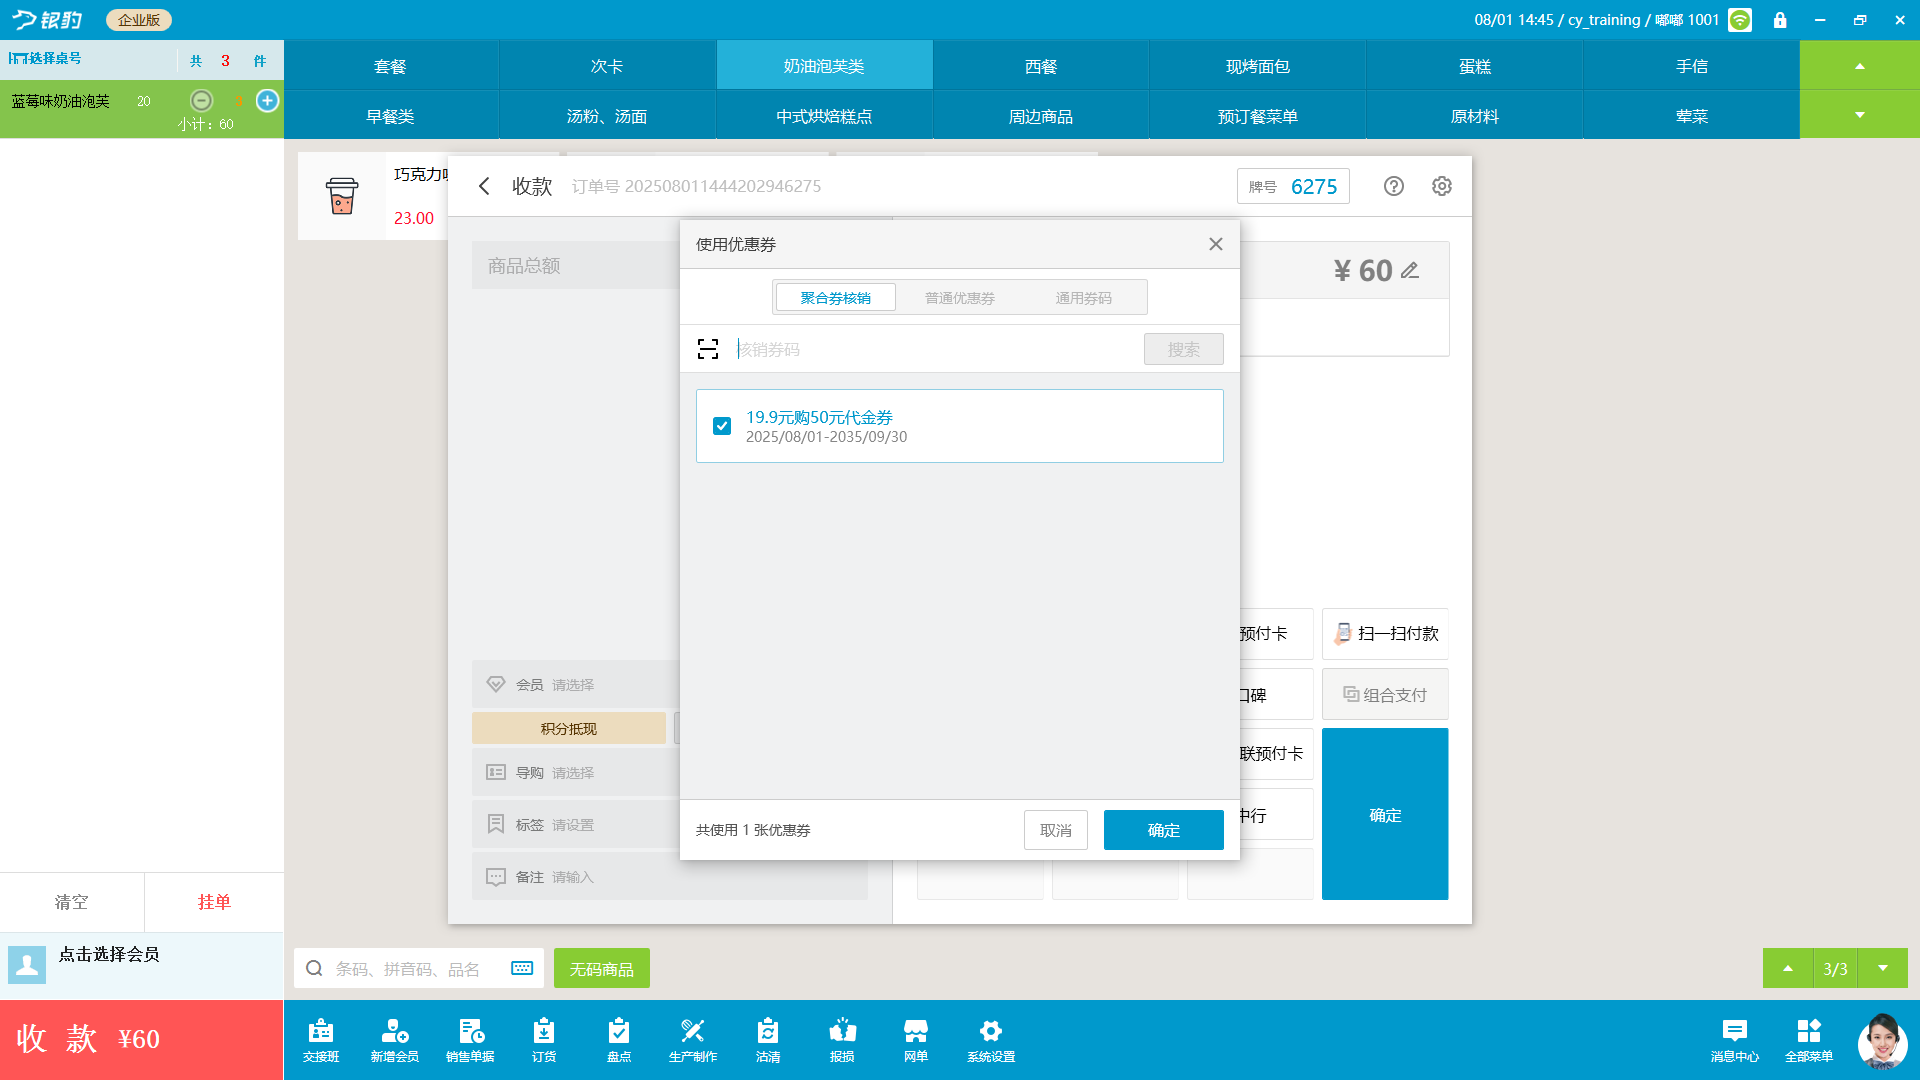Click the 搜索 button
Screen dimensions: 1920x1080
click(x=1184, y=349)
